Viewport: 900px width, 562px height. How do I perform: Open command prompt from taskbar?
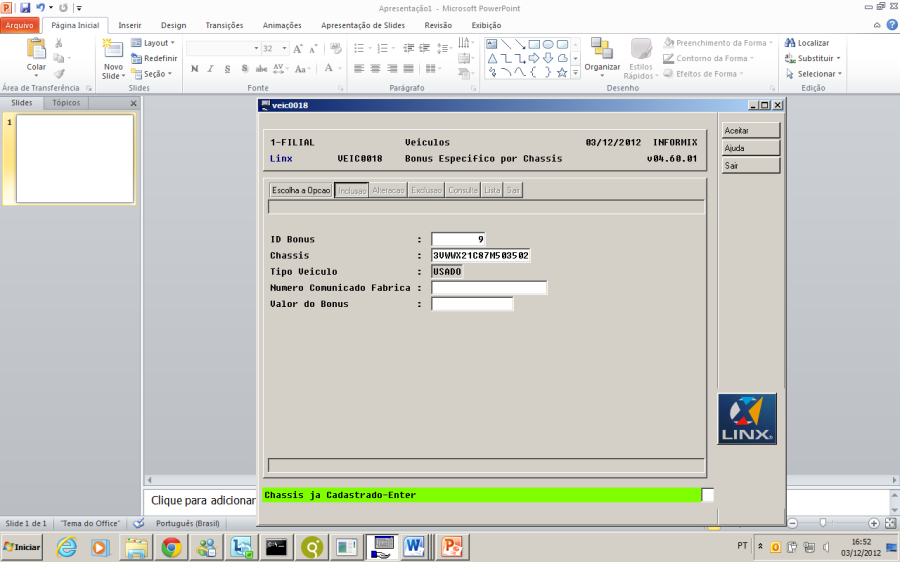click(276, 548)
